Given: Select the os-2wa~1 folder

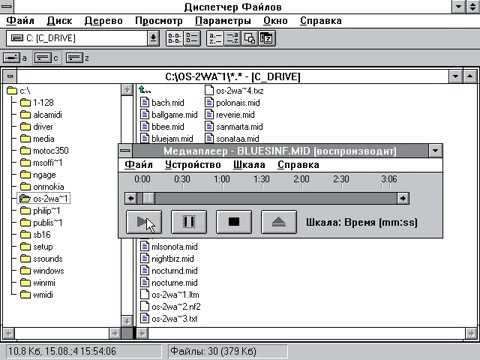Looking at the screenshot, I should click(x=44, y=199).
